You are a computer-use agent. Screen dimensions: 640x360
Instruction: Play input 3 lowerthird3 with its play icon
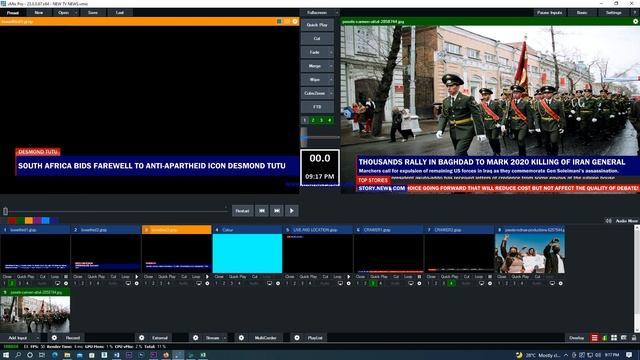[x=207, y=277]
